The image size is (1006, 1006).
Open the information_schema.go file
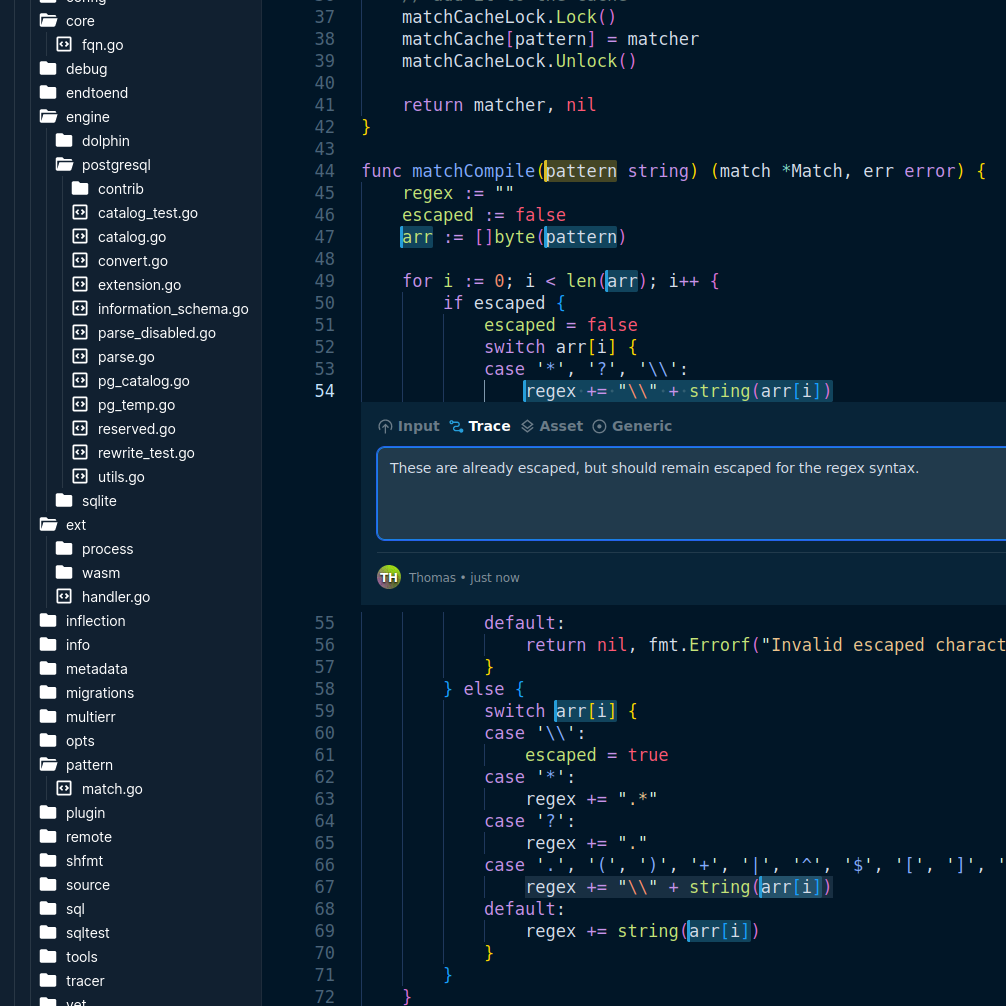pos(172,309)
